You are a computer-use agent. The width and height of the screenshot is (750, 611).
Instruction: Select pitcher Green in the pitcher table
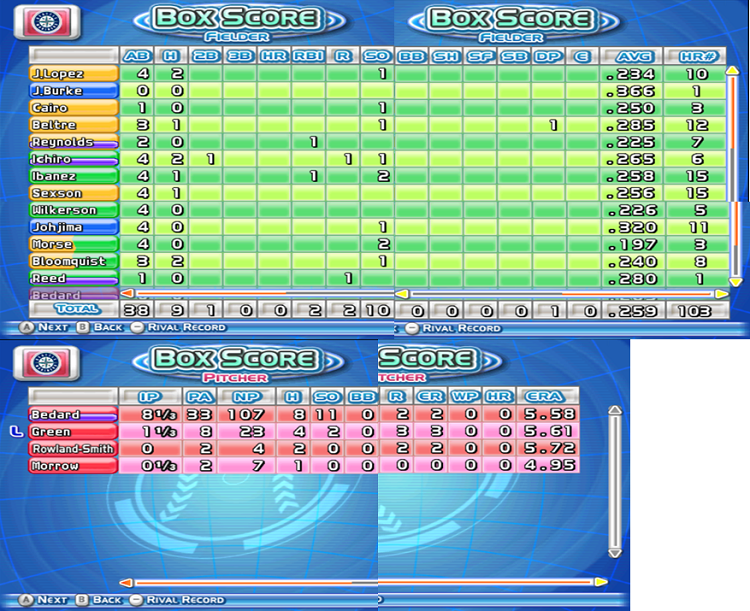73,432
